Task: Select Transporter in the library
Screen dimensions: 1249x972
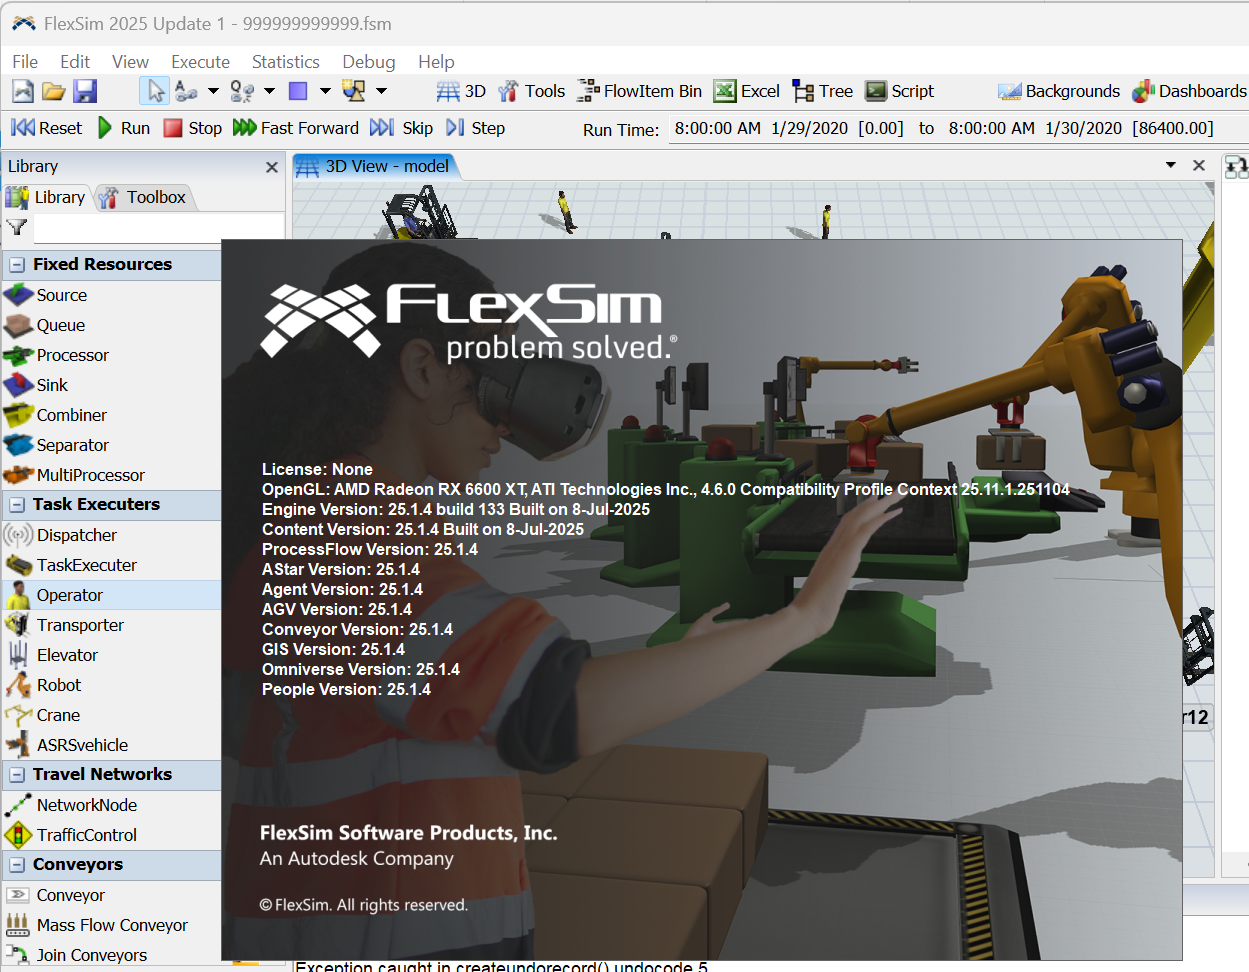Action: 110,625
